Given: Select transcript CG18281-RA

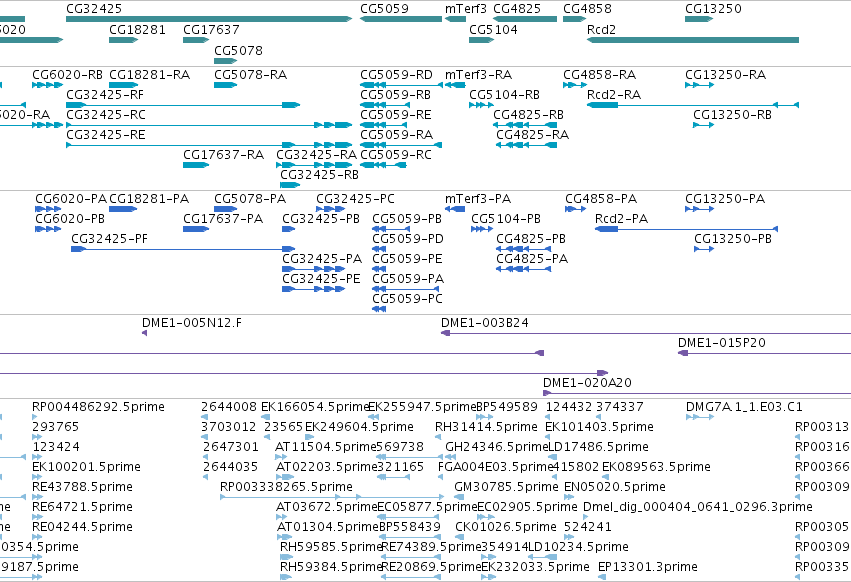Looking at the screenshot, I should [123, 85].
